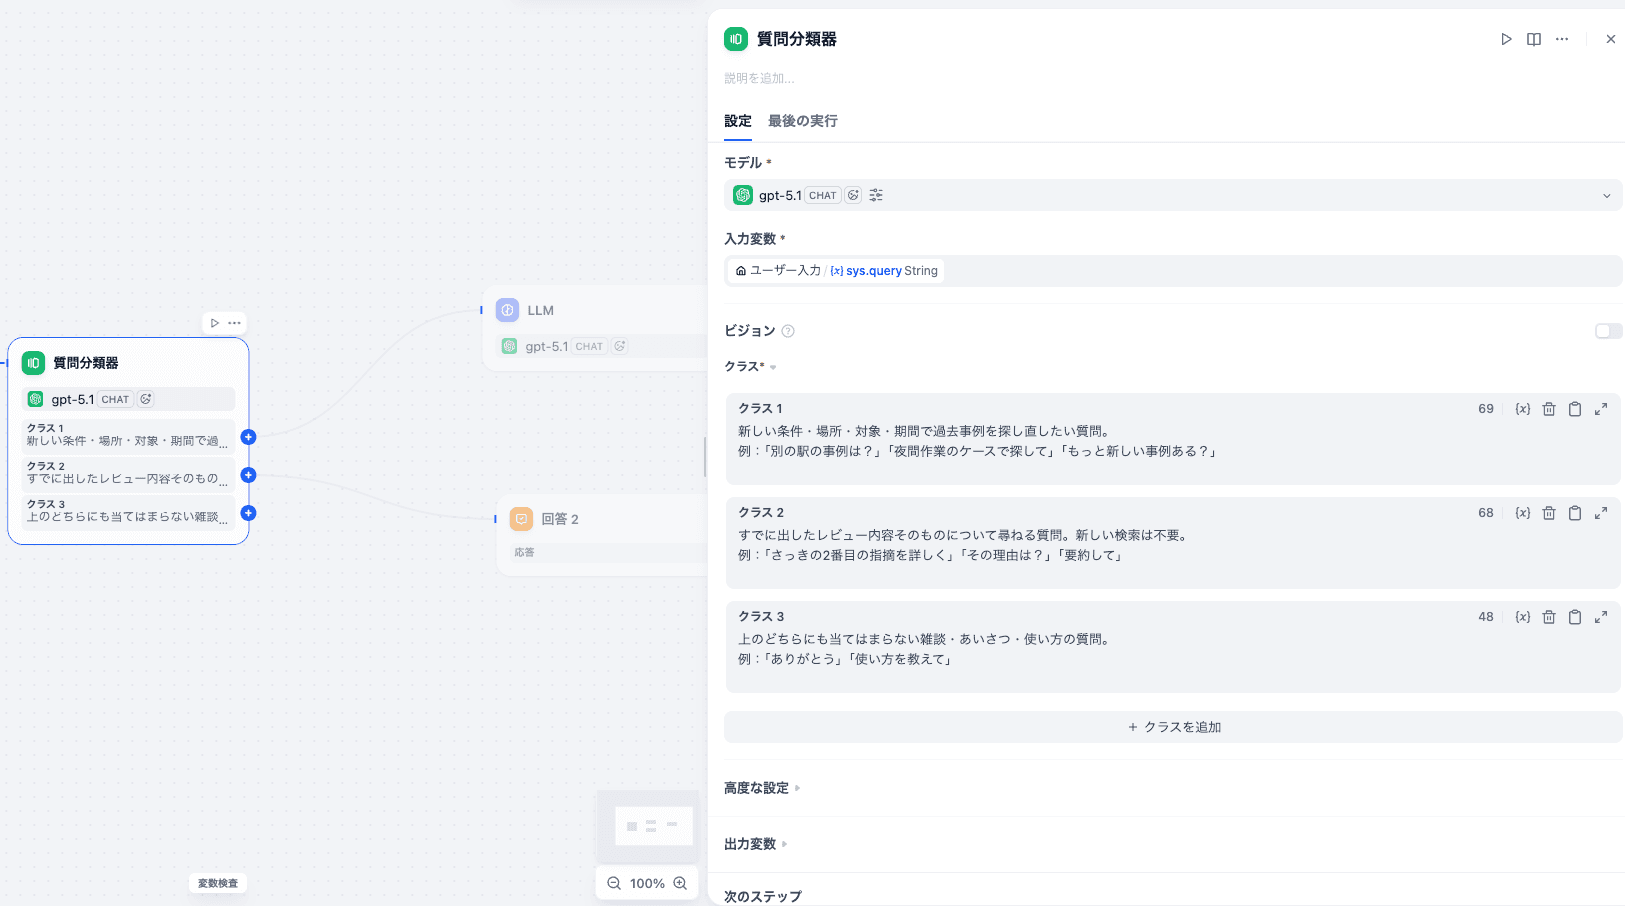Select the sys.query input variable field
The image size is (1625, 906).
click(1173, 271)
